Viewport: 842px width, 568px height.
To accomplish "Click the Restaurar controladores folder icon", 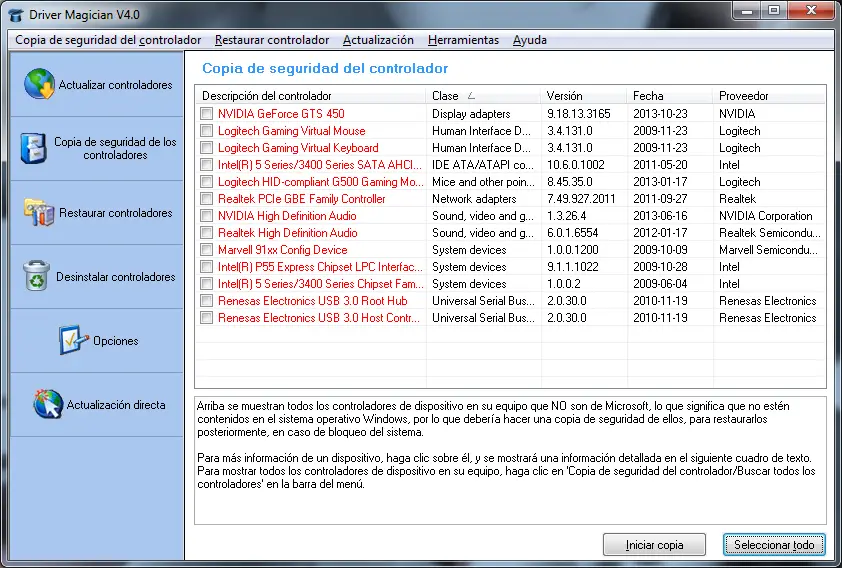I will pyautogui.click(x=39, y=213).
